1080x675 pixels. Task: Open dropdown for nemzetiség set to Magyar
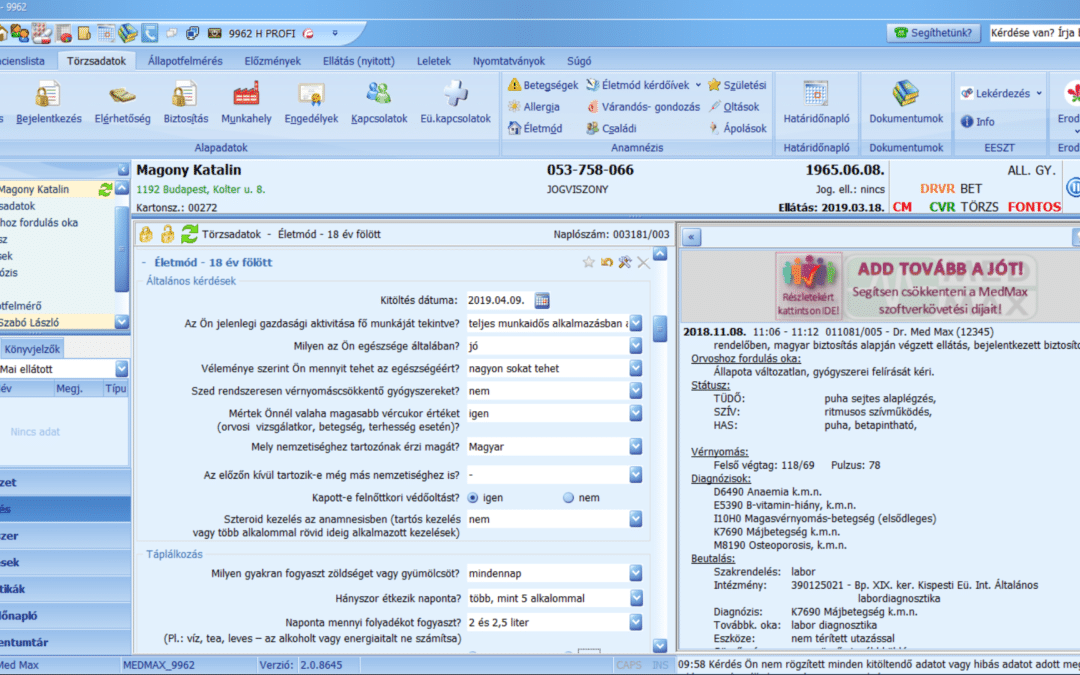pos(635,447)
